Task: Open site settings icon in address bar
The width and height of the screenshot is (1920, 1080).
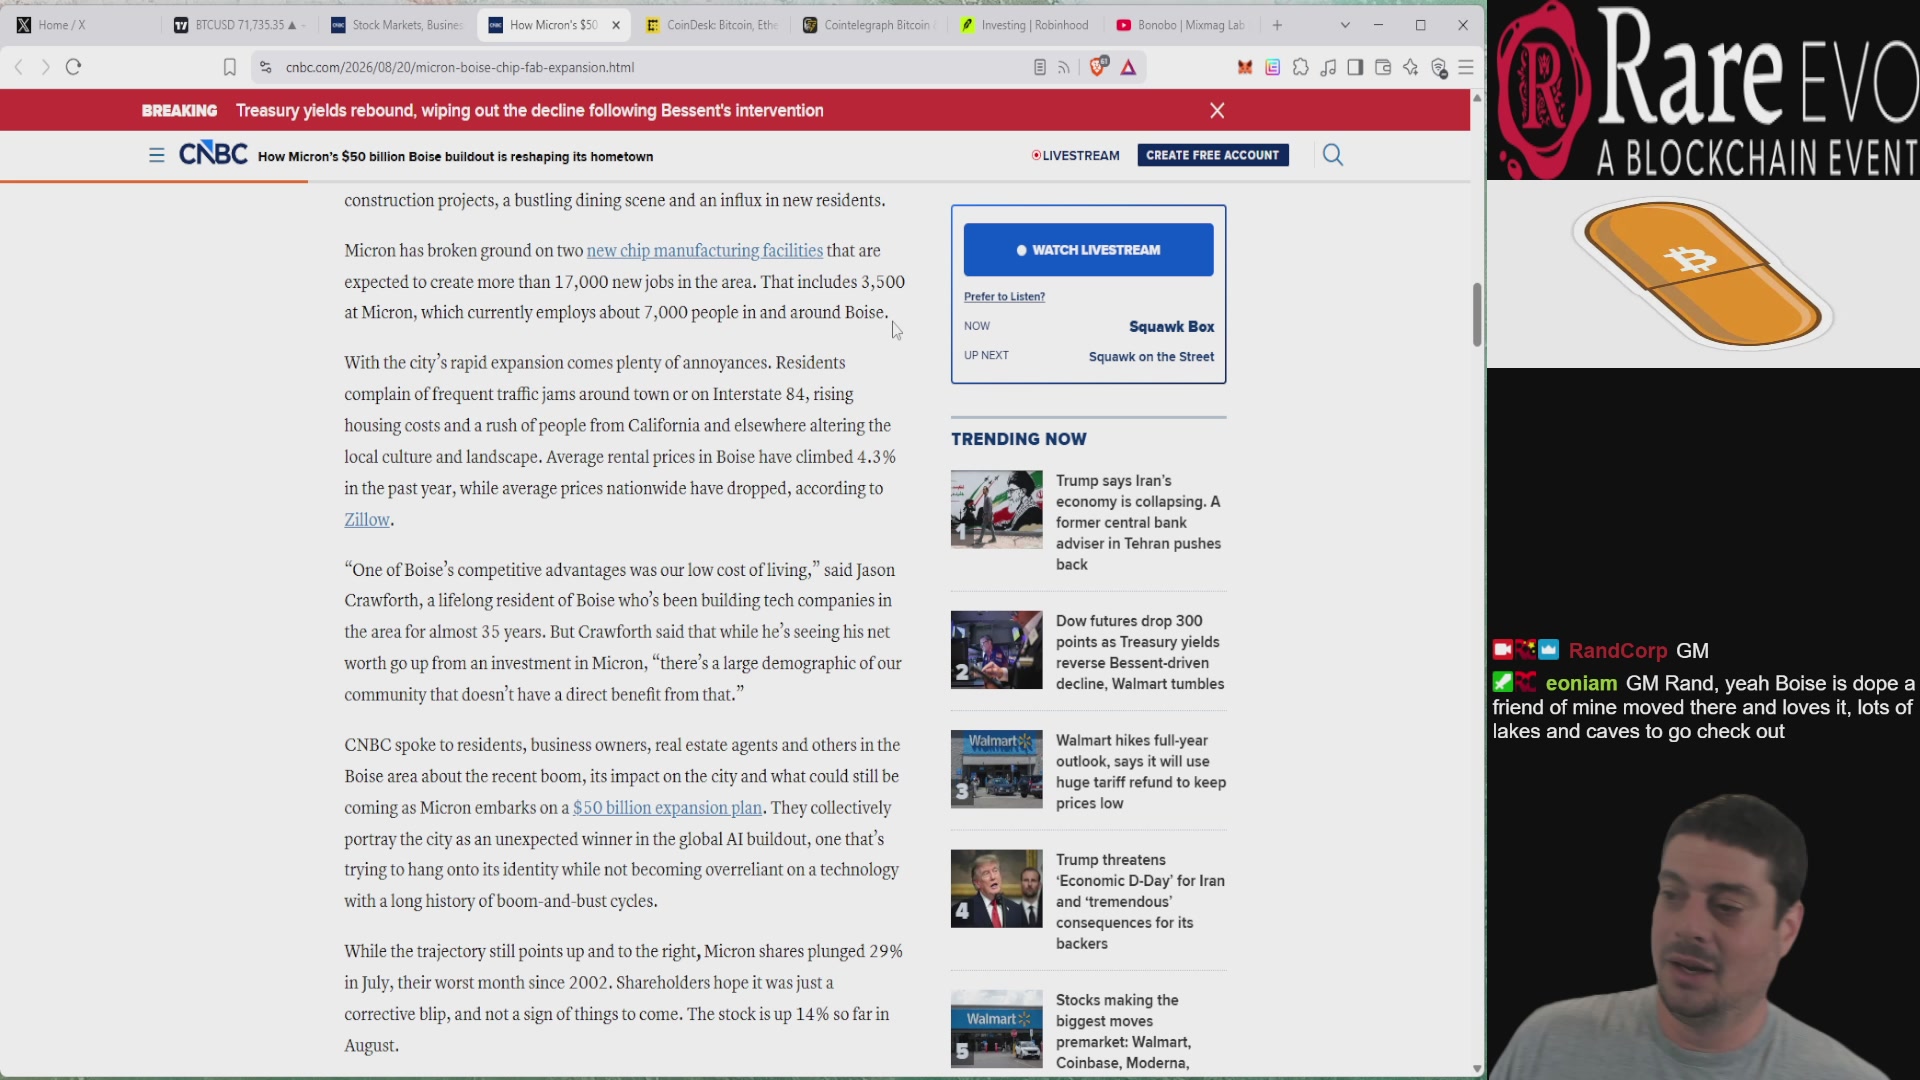Action: pyautogui.click(x=265, y=67)
